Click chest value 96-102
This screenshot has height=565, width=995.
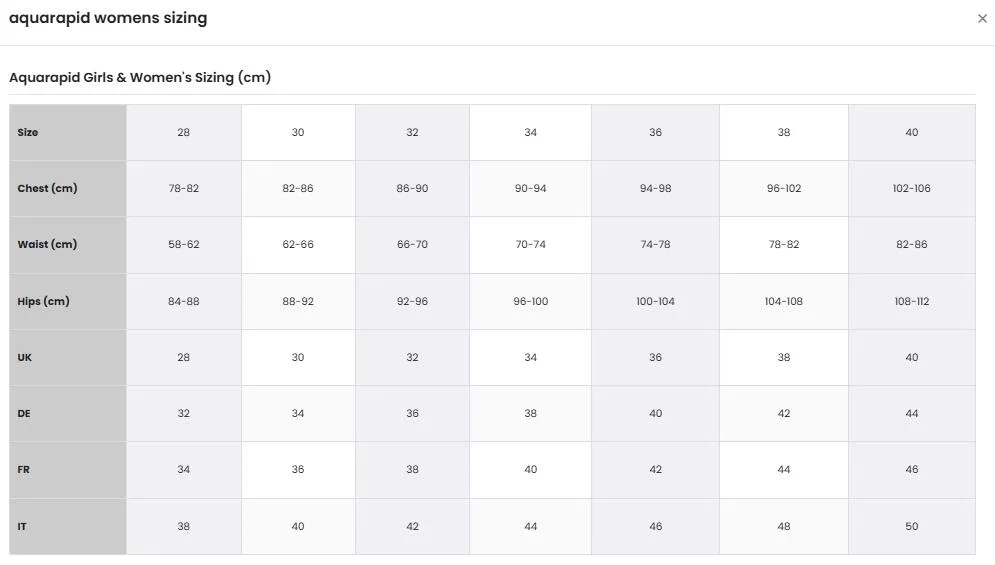click(784, 189)
